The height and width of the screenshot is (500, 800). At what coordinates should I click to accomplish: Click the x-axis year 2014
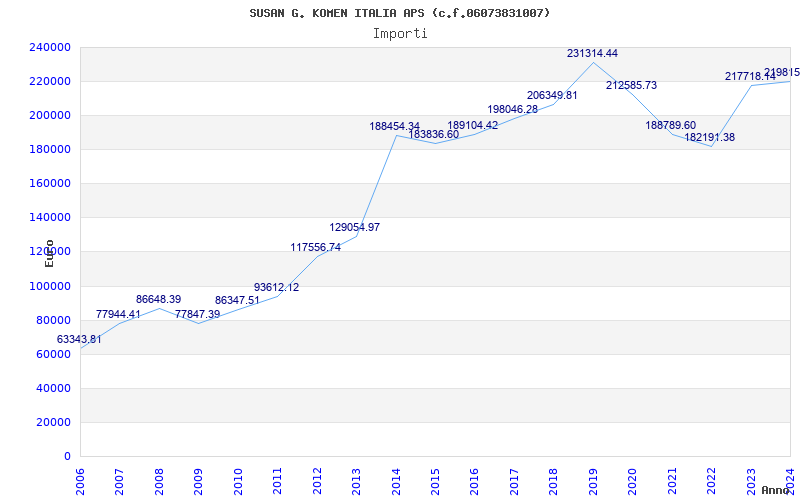coord(395,482)
